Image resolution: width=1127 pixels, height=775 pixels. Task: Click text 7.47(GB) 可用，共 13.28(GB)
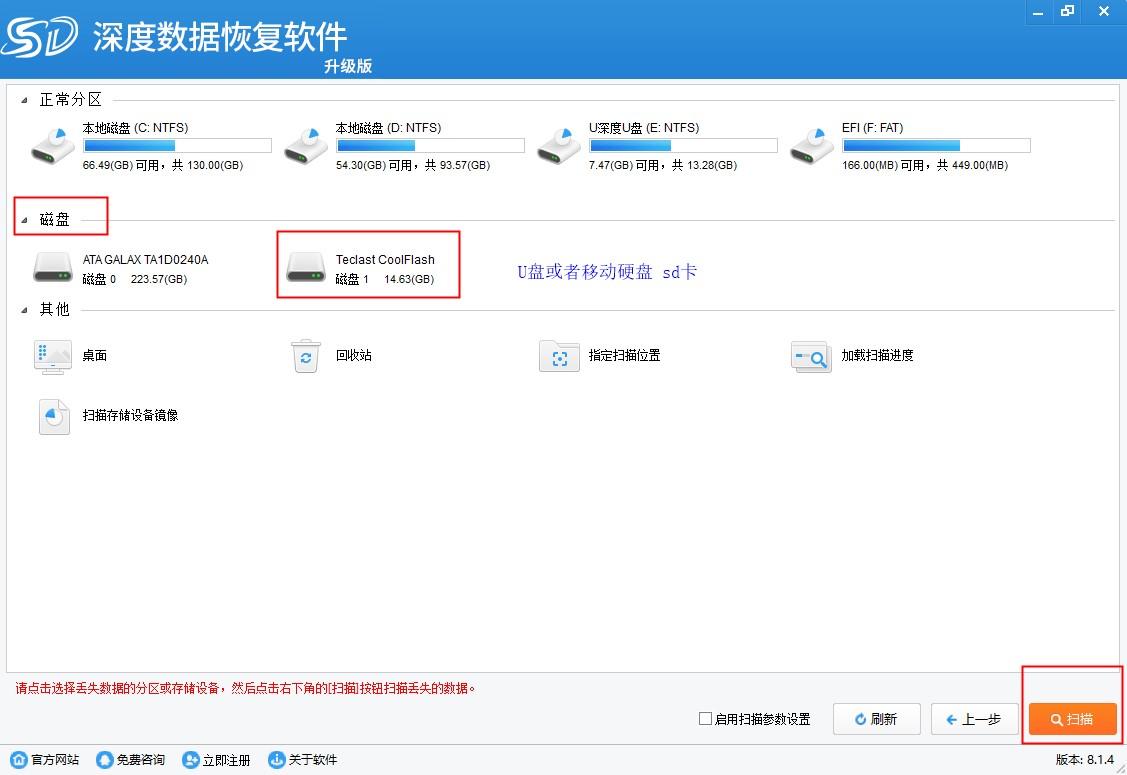point(663,165)
